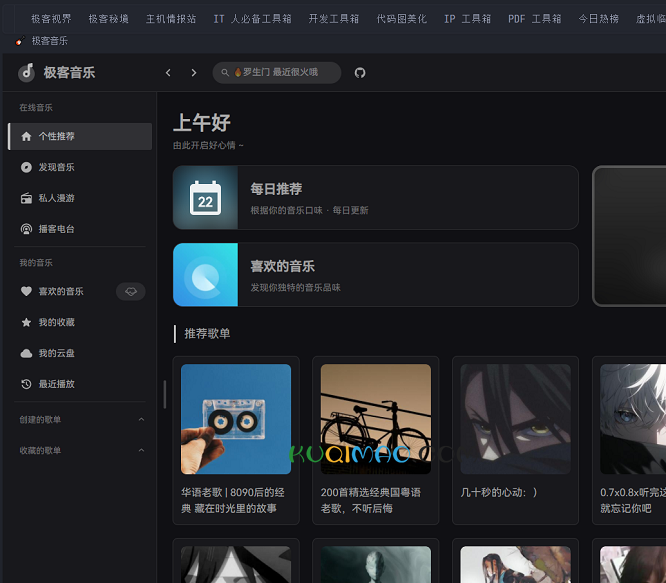Viewport: 666px width, 583px height.
Task: Collapse the 创建的歌单 section
Action: click(141, 420)
